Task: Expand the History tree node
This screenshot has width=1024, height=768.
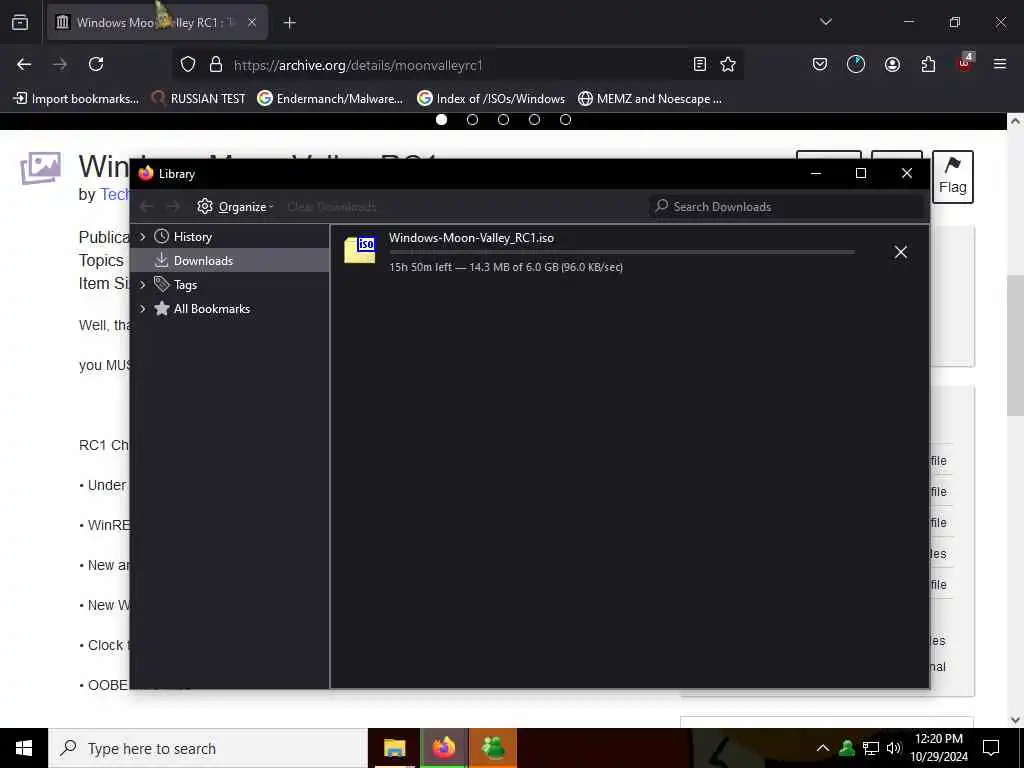Action: pos(143,236)
